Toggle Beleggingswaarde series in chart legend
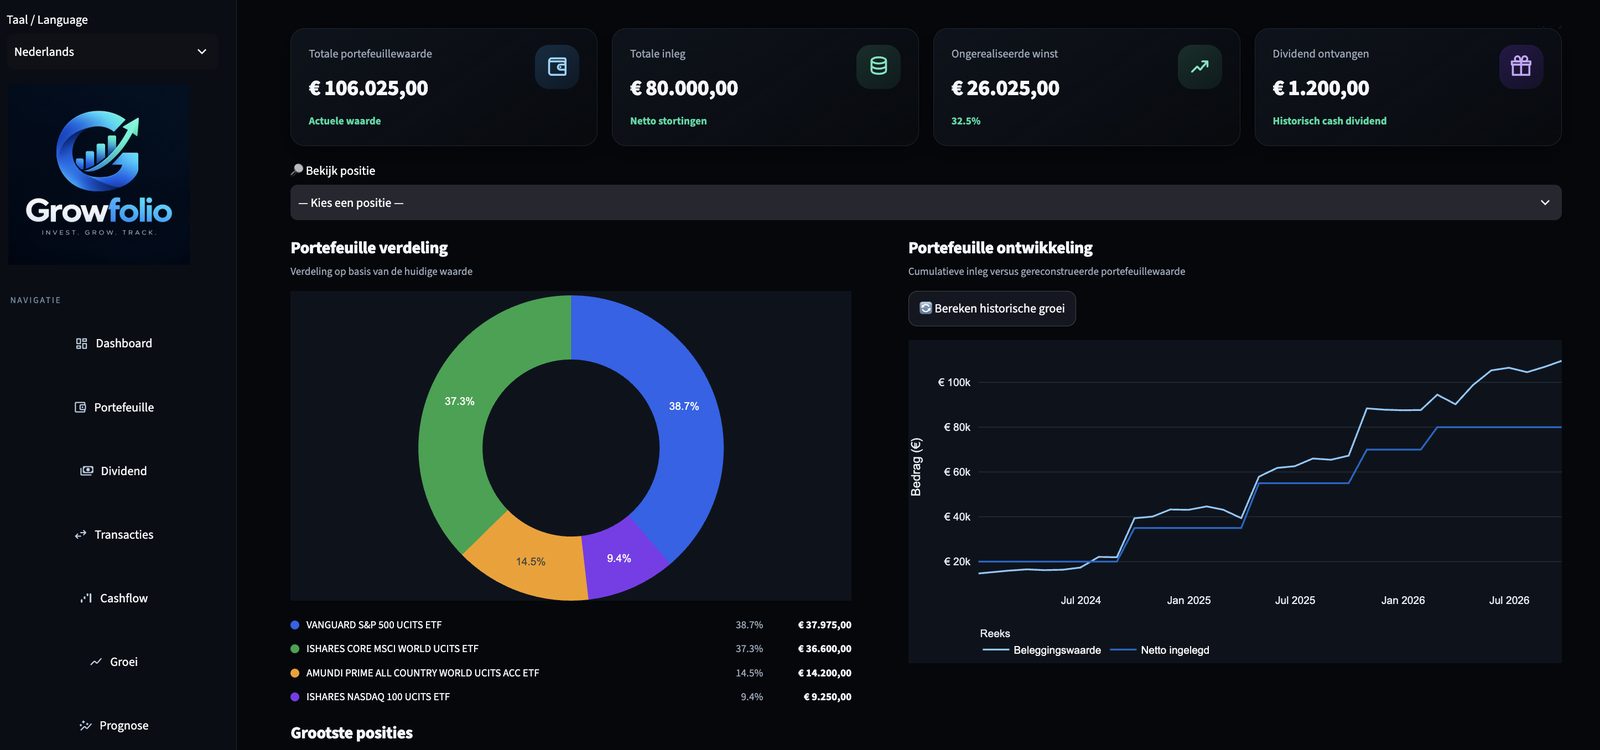Screen dimensions: 1600x750 [1042, 650]
